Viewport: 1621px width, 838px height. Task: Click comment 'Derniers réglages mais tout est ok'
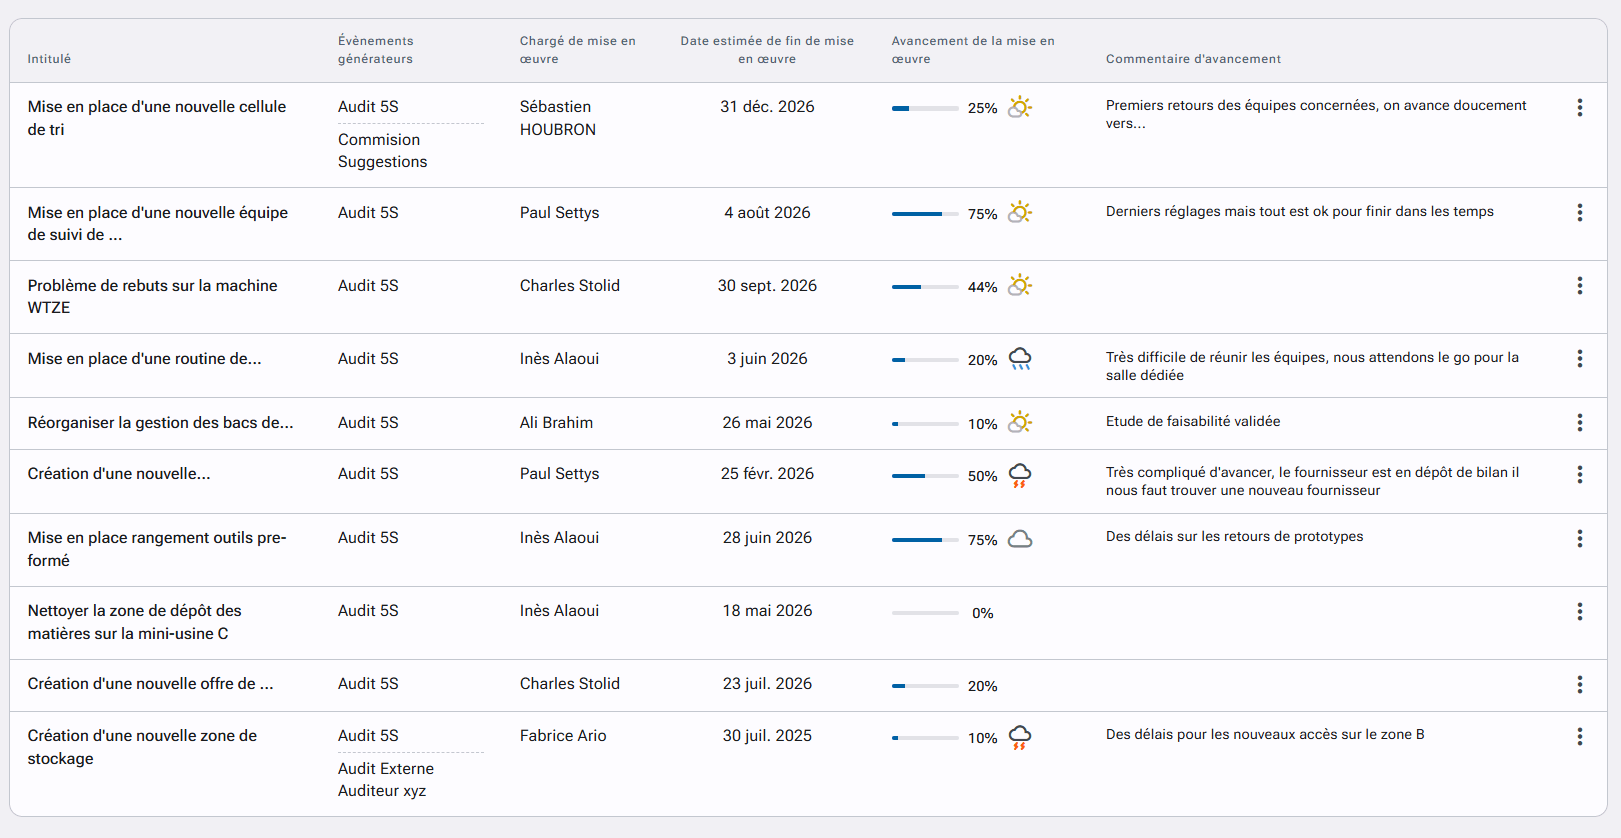tap(1300, 212)
